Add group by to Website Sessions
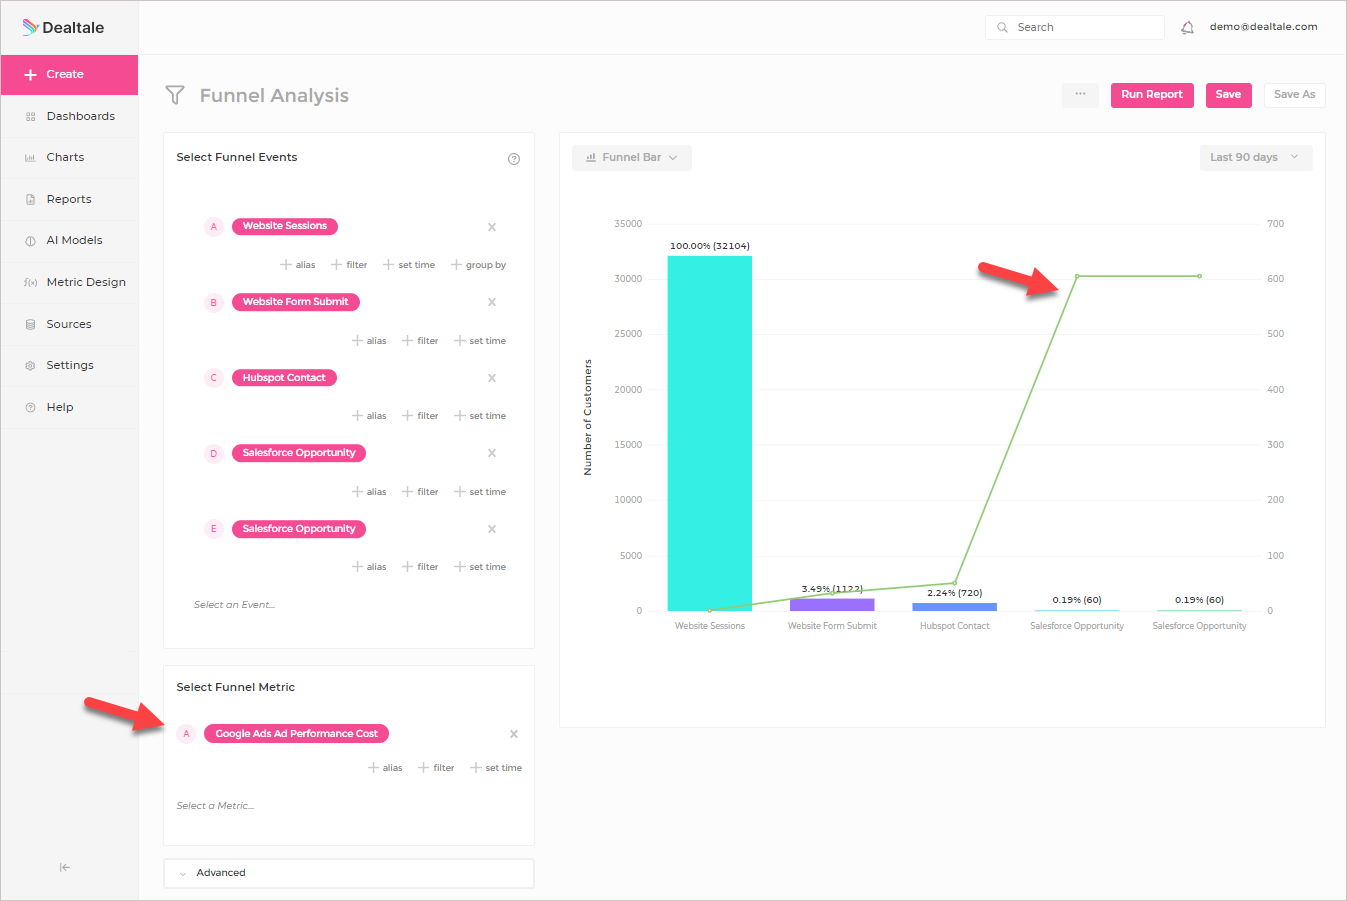Image resolution: width=1347 pixels, height=901 pixels. point(479,265)
